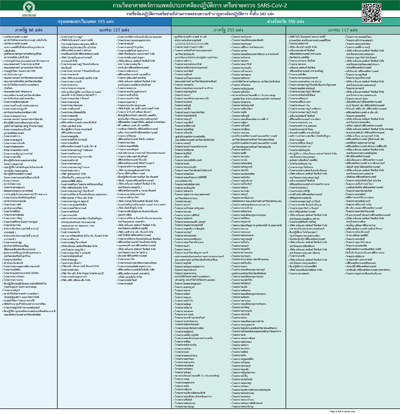The height and width of the screenshot is (414, 400).
Task: Click the 'ภาครัฐ 66 แห่ง' column header
Action: pos(29,30)
